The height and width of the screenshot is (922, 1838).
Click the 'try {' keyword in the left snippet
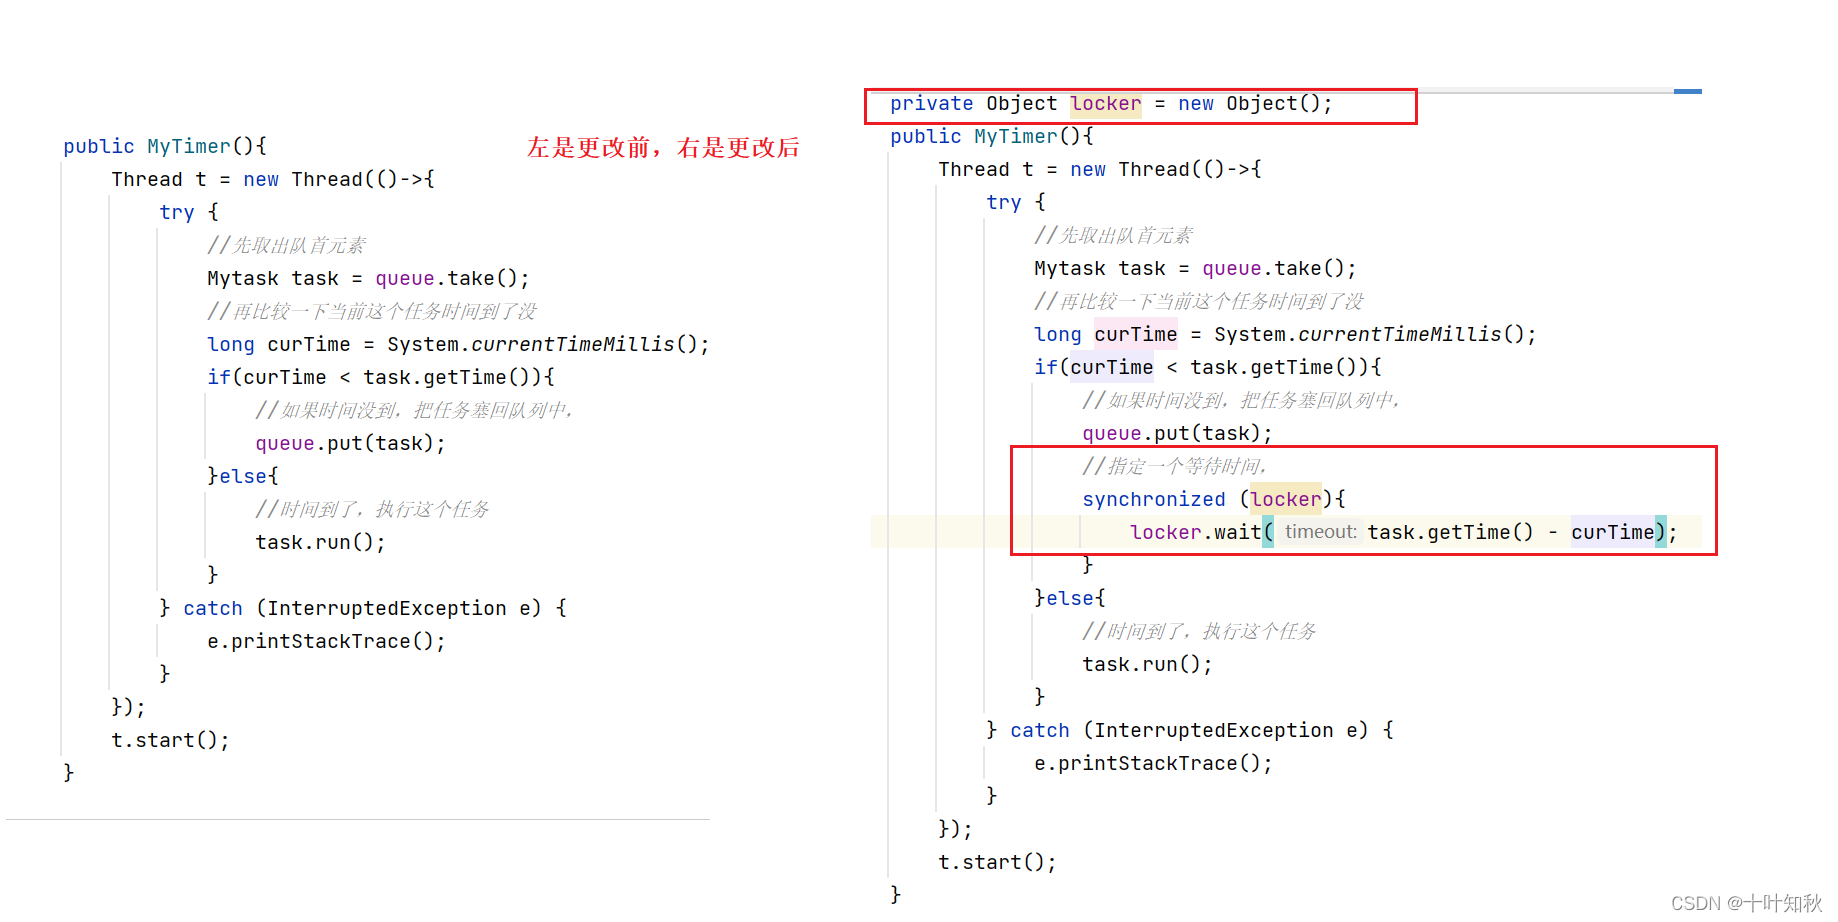click(189, 213)
